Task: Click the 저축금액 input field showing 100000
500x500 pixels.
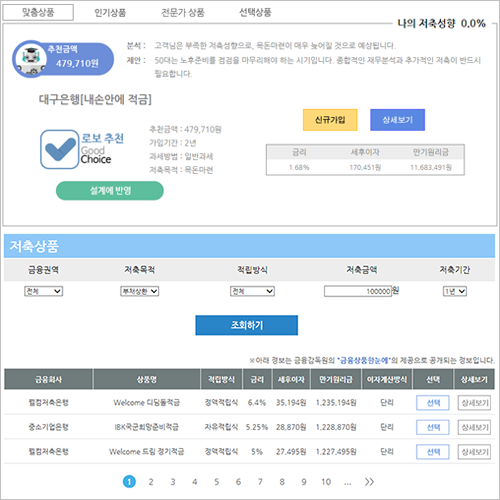Action: point(358,291)
